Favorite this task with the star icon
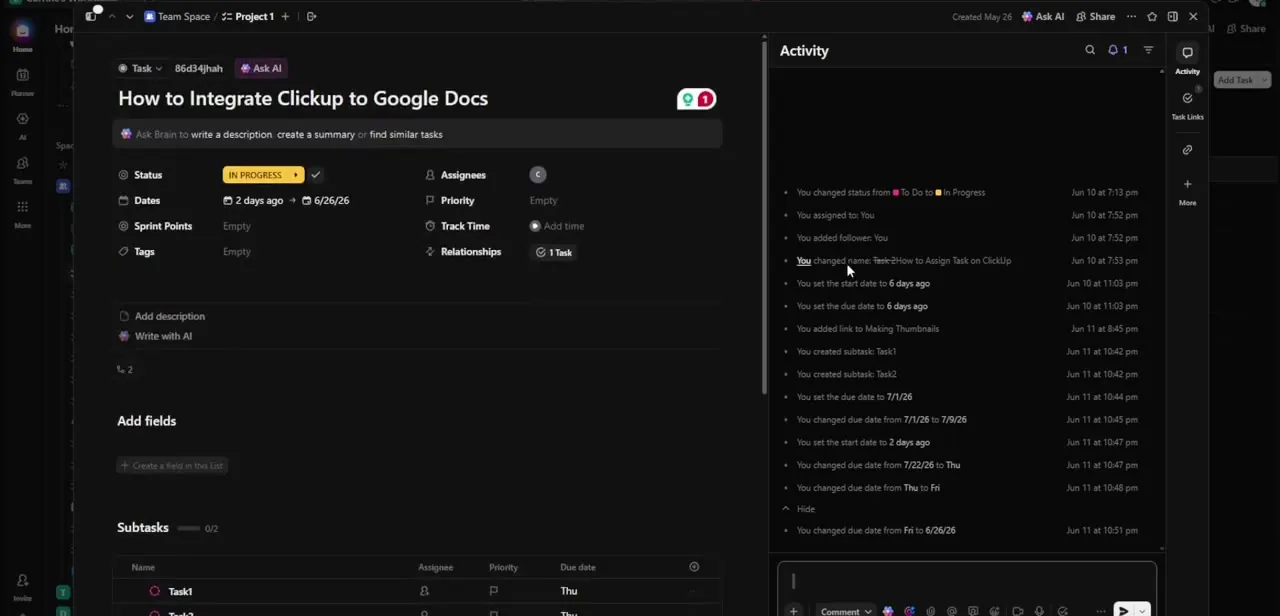The width and height of the screenshot is (1280, 616). [x=1152, y=16]
